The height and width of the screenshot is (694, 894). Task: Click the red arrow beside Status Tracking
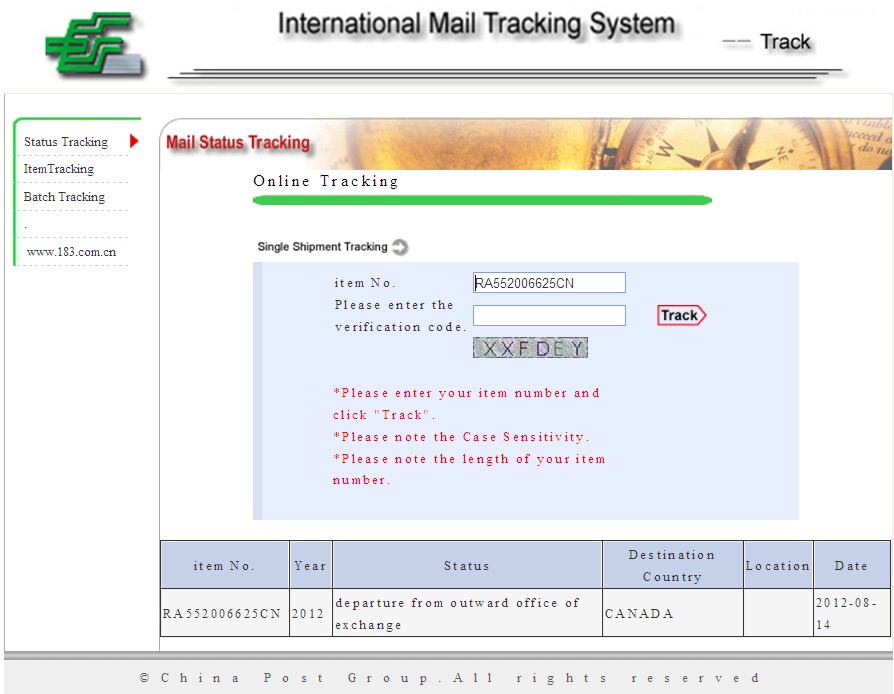(x=134, y=141)
